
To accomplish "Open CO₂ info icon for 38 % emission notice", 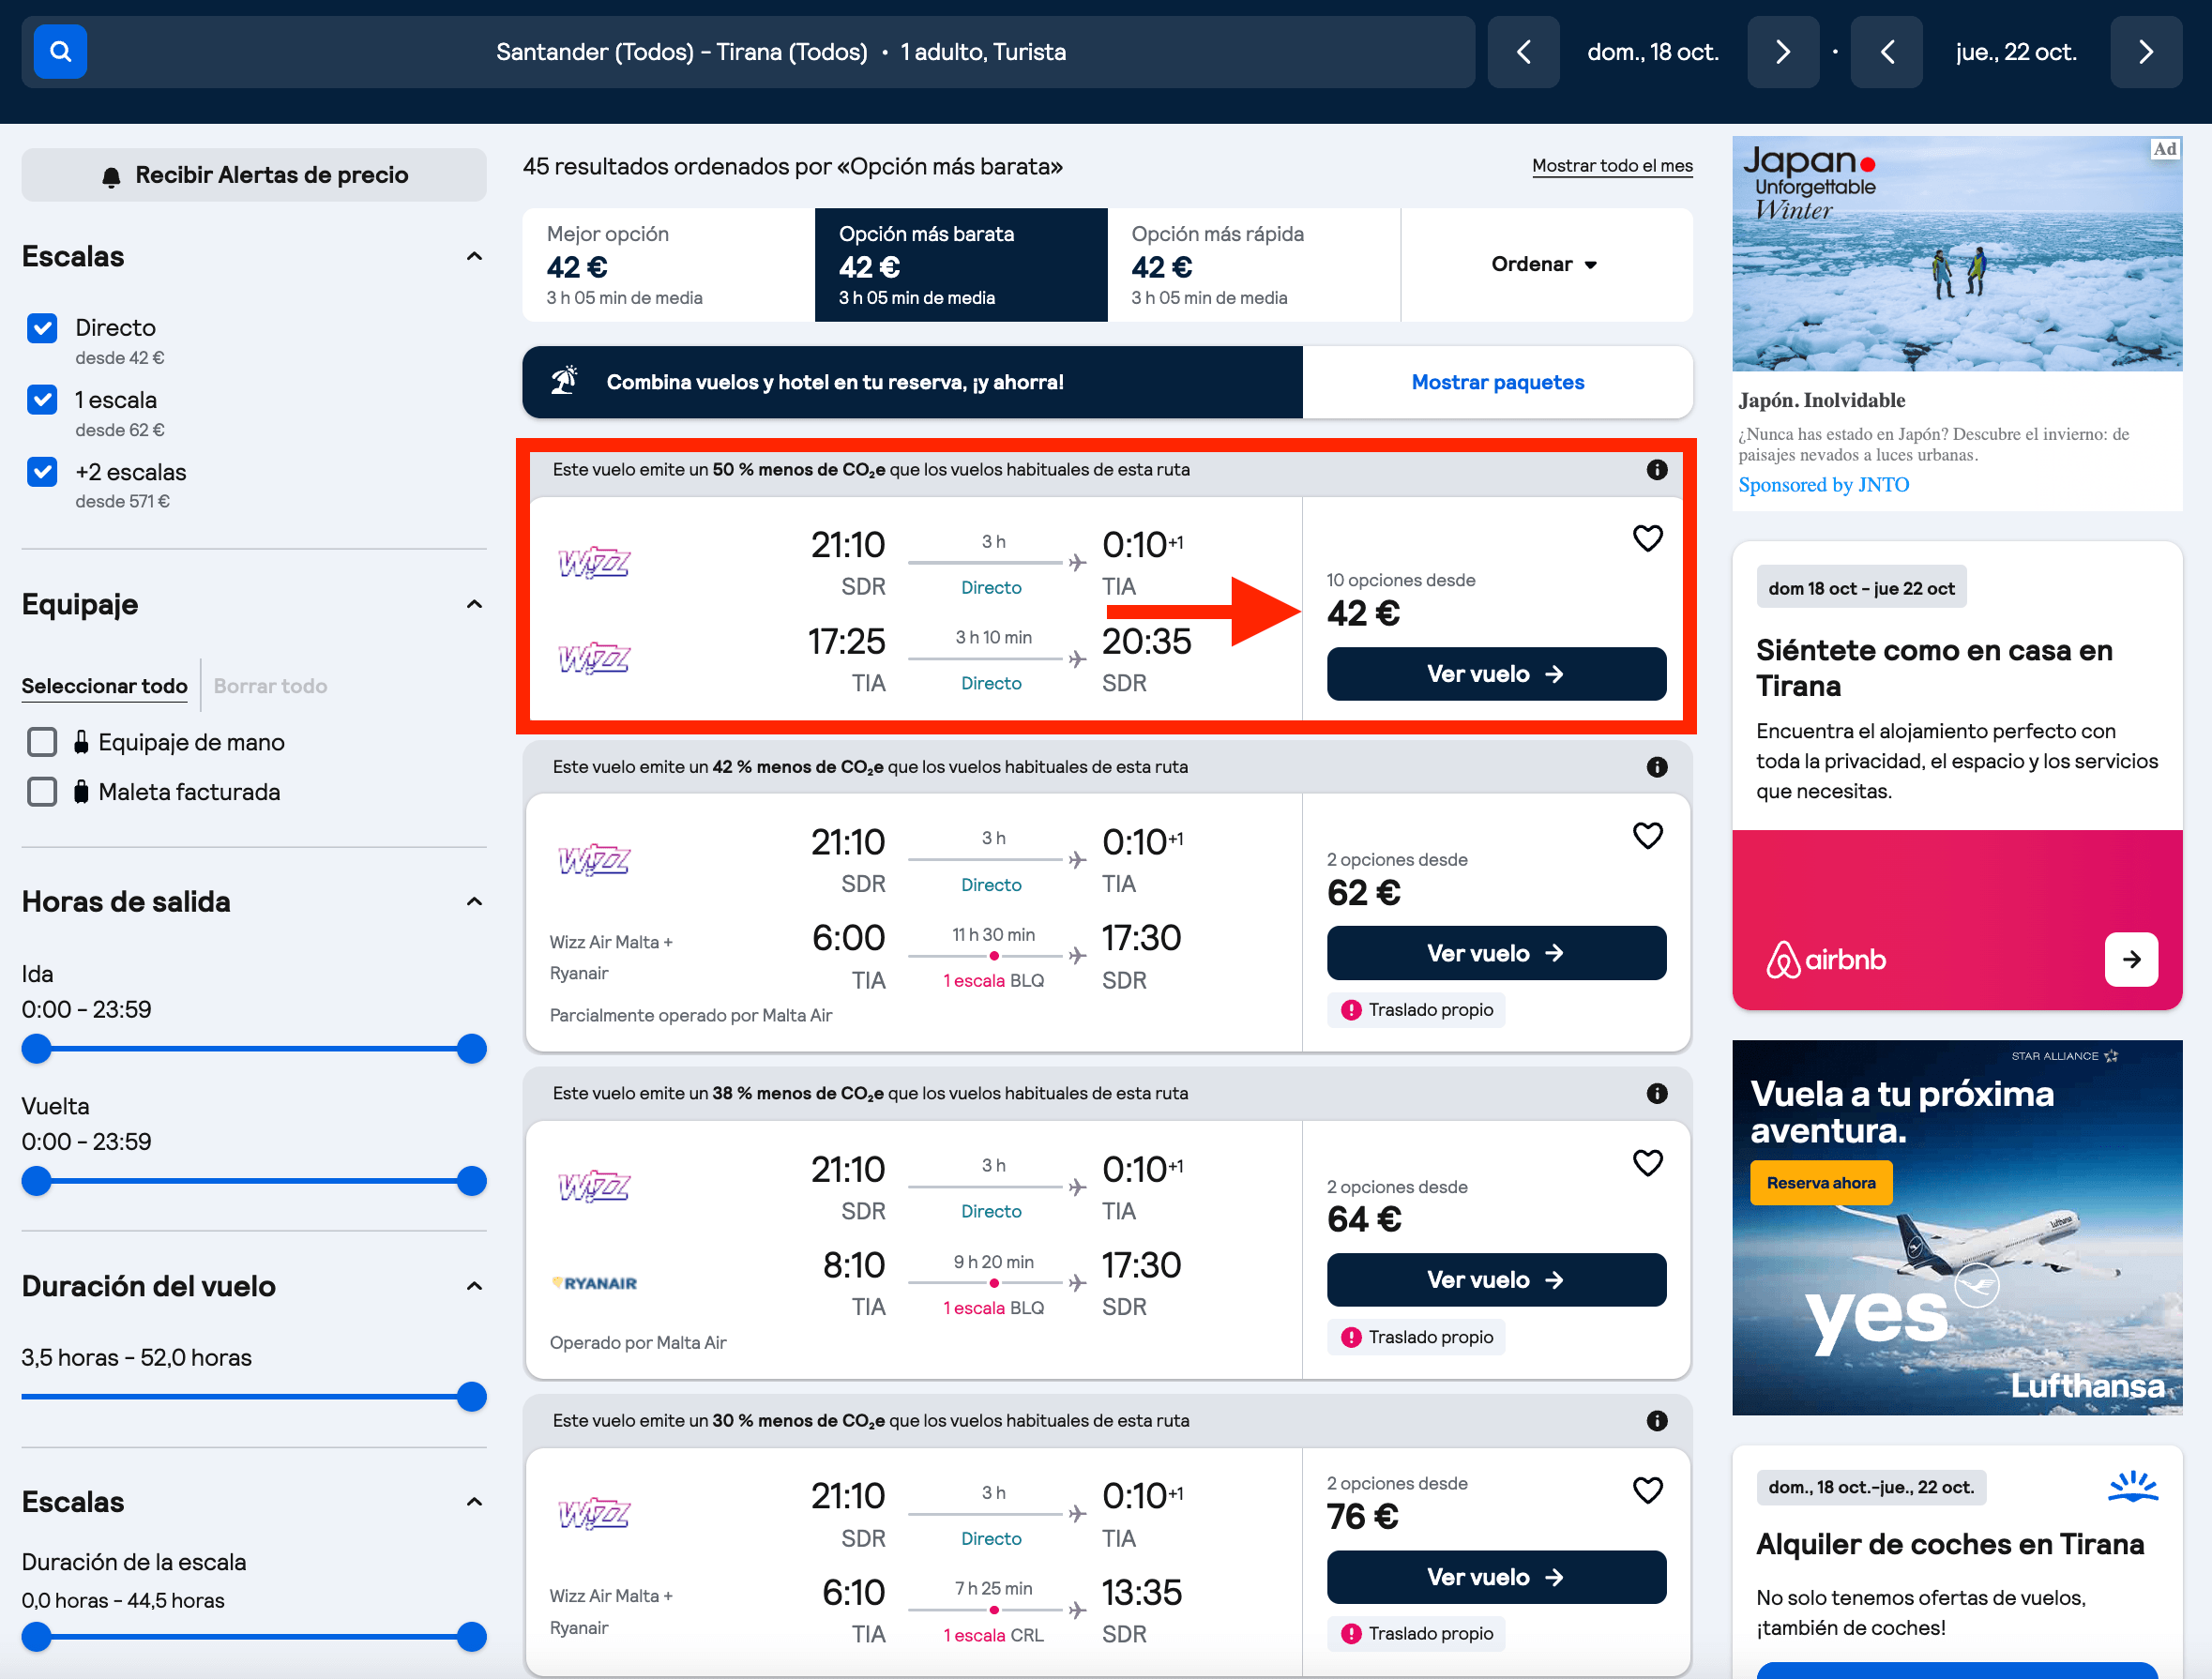I will (1657, 1093).
